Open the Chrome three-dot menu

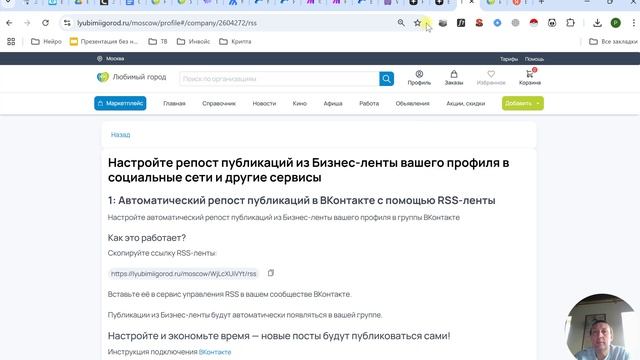pos(634,23)
